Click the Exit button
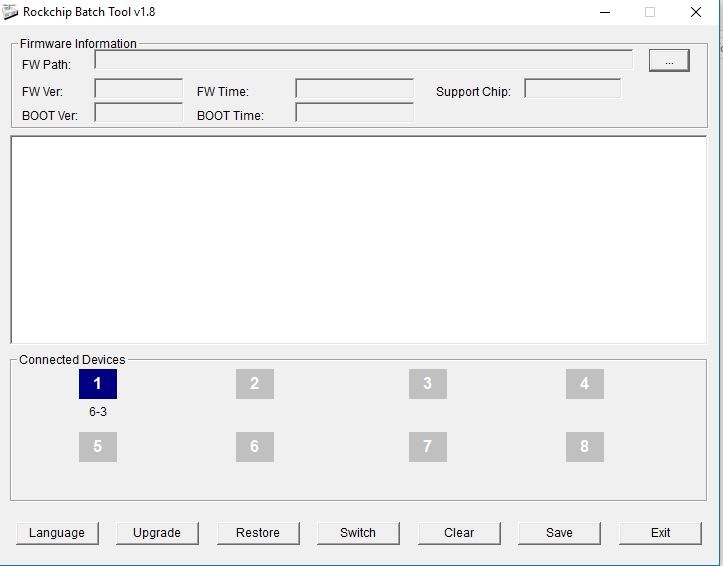Viewport: 723px width, 566px height. click(x=660, y=533)
